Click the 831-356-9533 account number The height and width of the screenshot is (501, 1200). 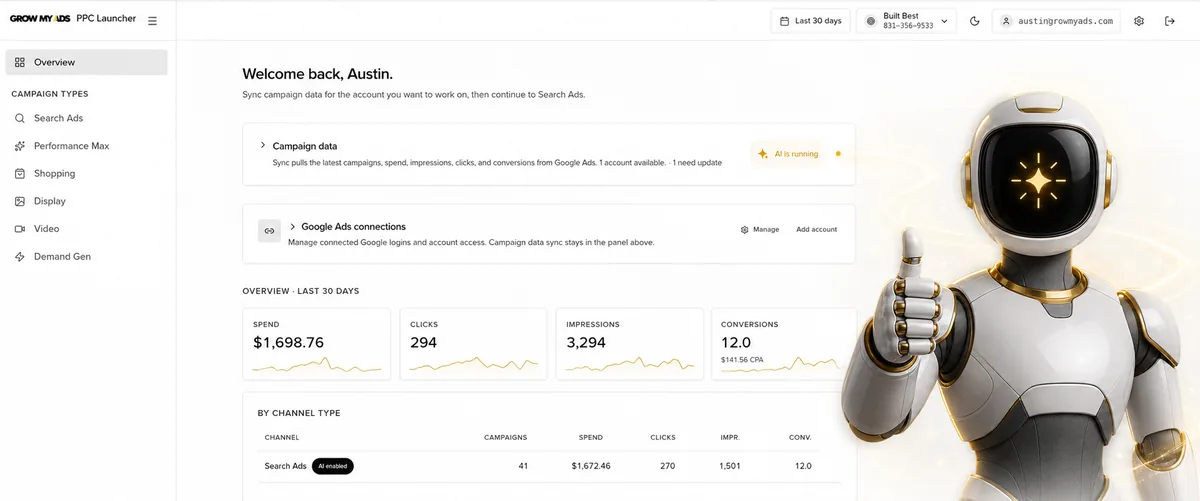tap(908, 26)
